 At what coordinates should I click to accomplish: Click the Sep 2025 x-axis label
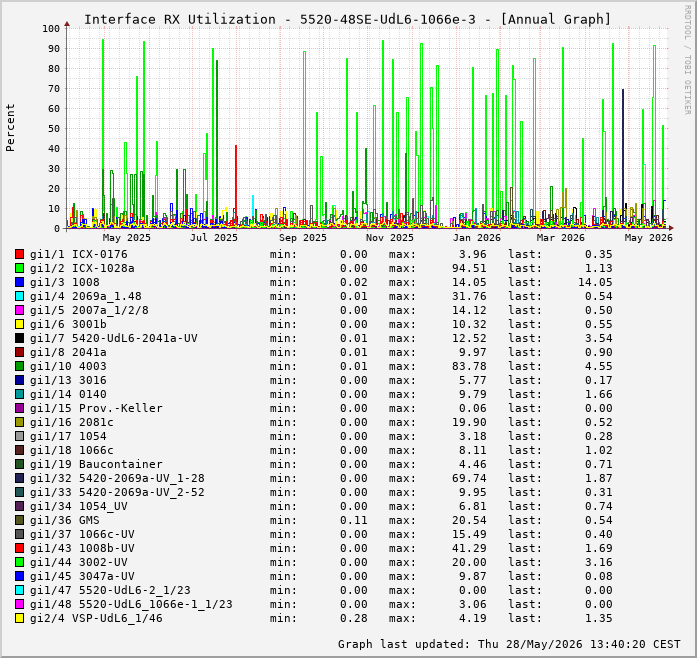(303, 237)
